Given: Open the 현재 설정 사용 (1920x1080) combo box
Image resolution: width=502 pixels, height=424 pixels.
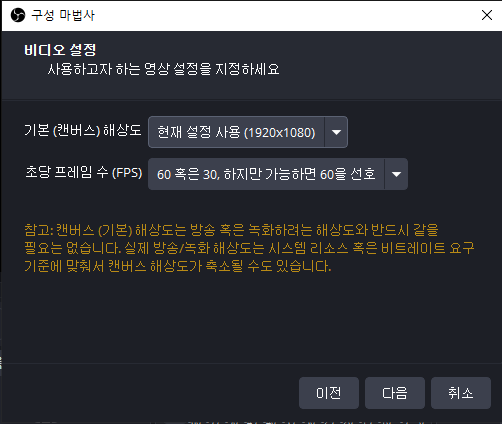Looking at the screenshot, I should tap(248, 132).
